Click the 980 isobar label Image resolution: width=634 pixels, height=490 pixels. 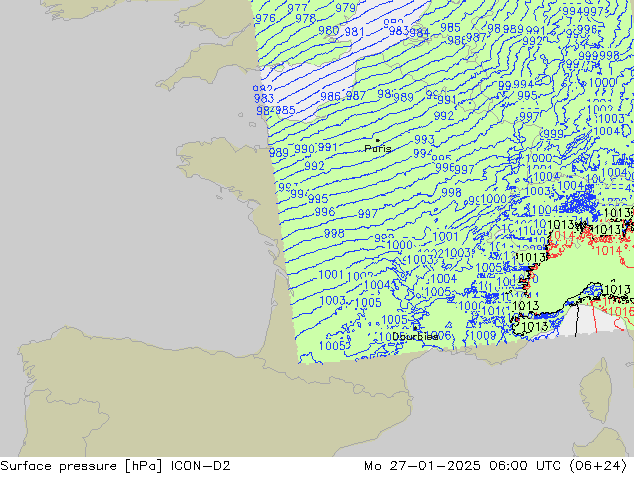point(328,31)
